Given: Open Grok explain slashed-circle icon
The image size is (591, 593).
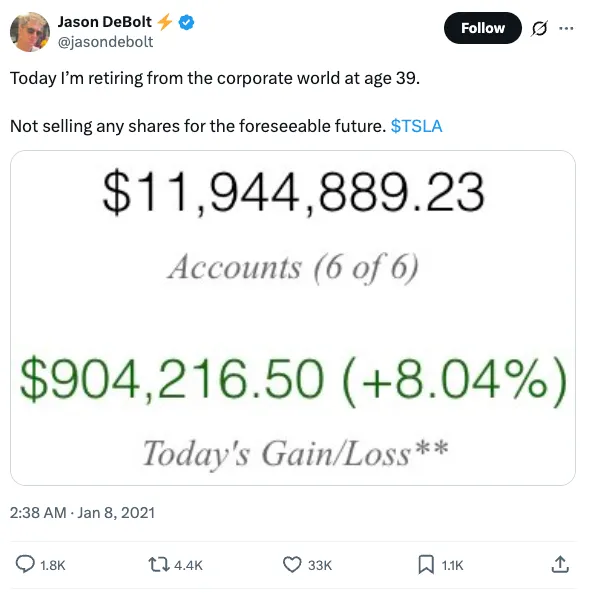Looking at the screenshot, I should click(x=539, y=28).
